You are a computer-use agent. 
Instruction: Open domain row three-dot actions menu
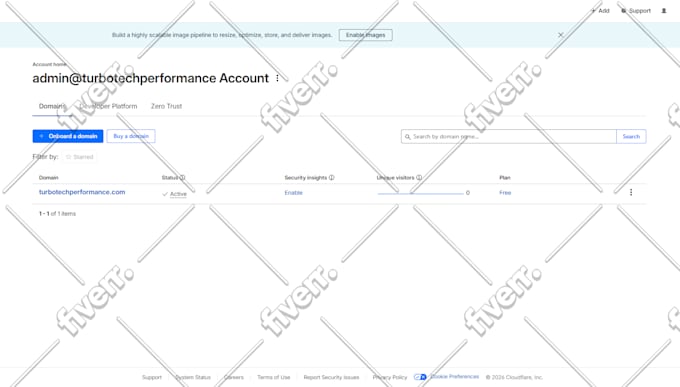point(631,192)
